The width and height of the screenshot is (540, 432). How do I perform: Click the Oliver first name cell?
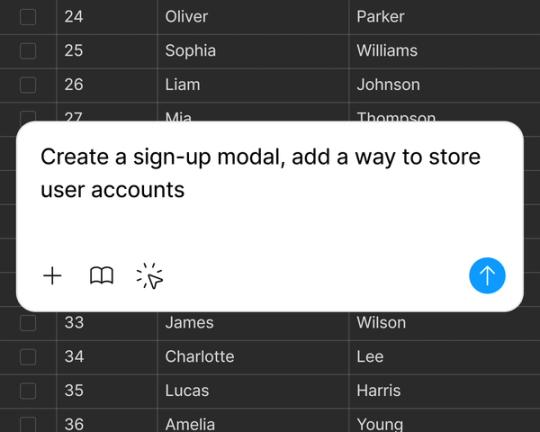[x=253, y=17]
